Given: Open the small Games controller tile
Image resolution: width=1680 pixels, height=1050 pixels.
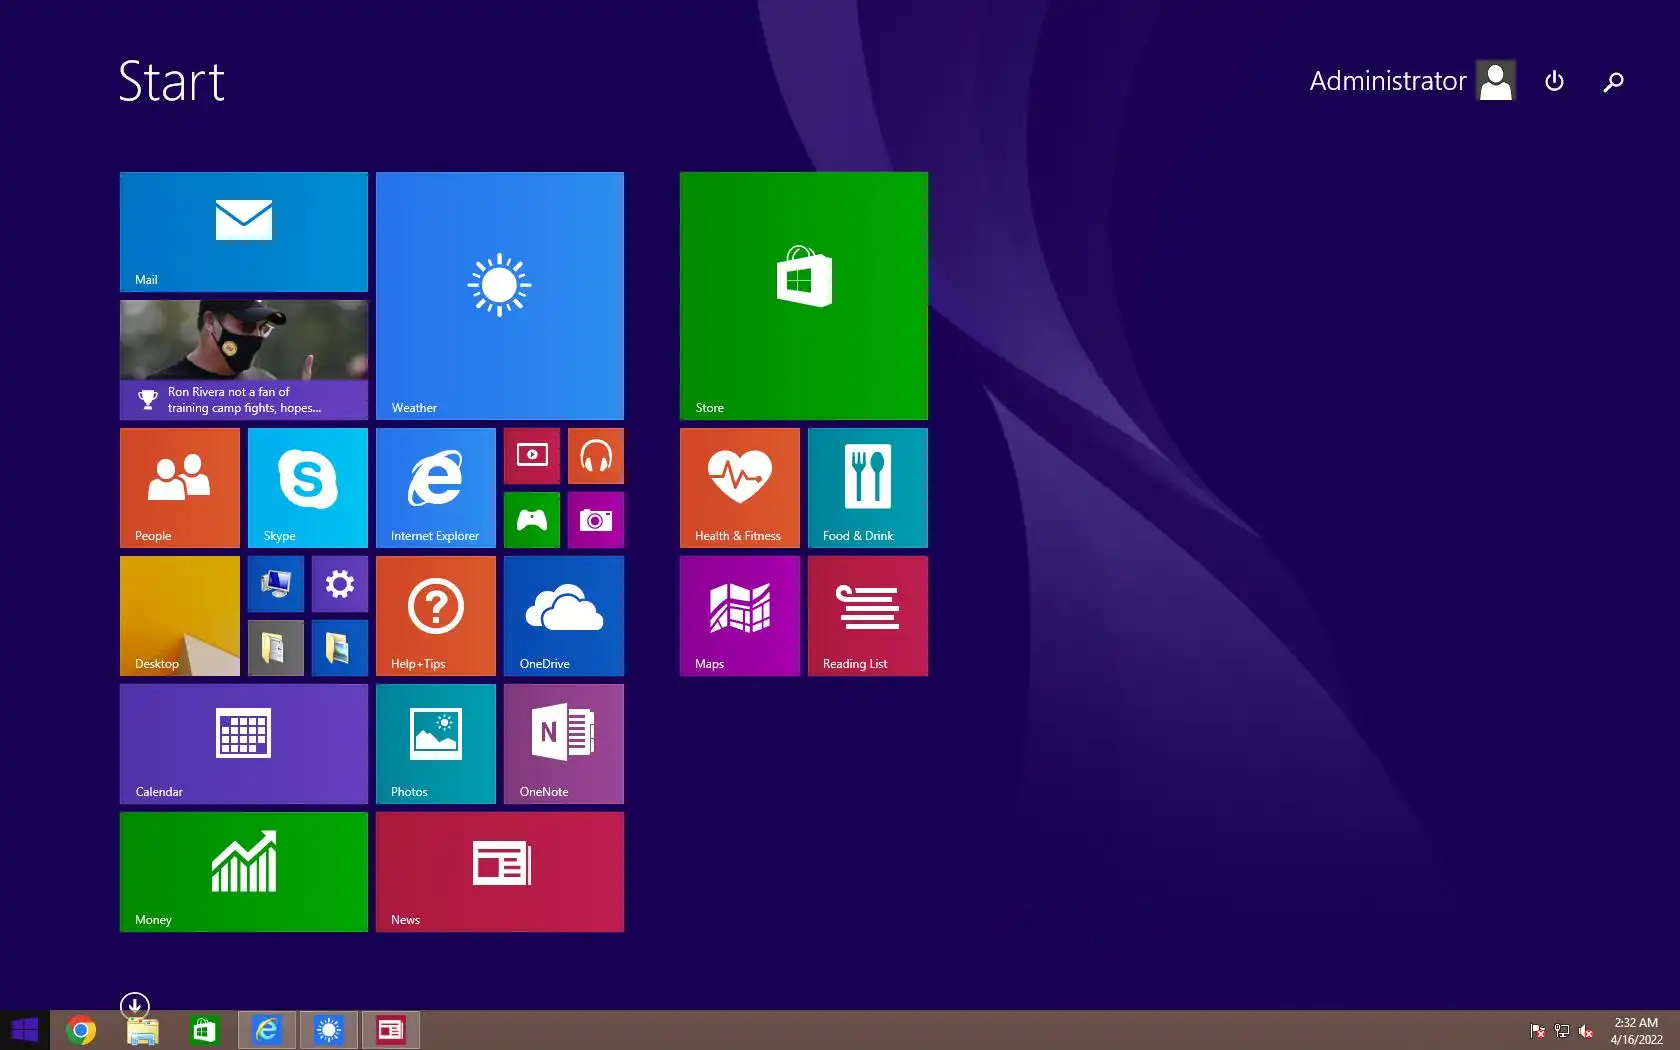Looking at the screenshot, I should [532, 520].
